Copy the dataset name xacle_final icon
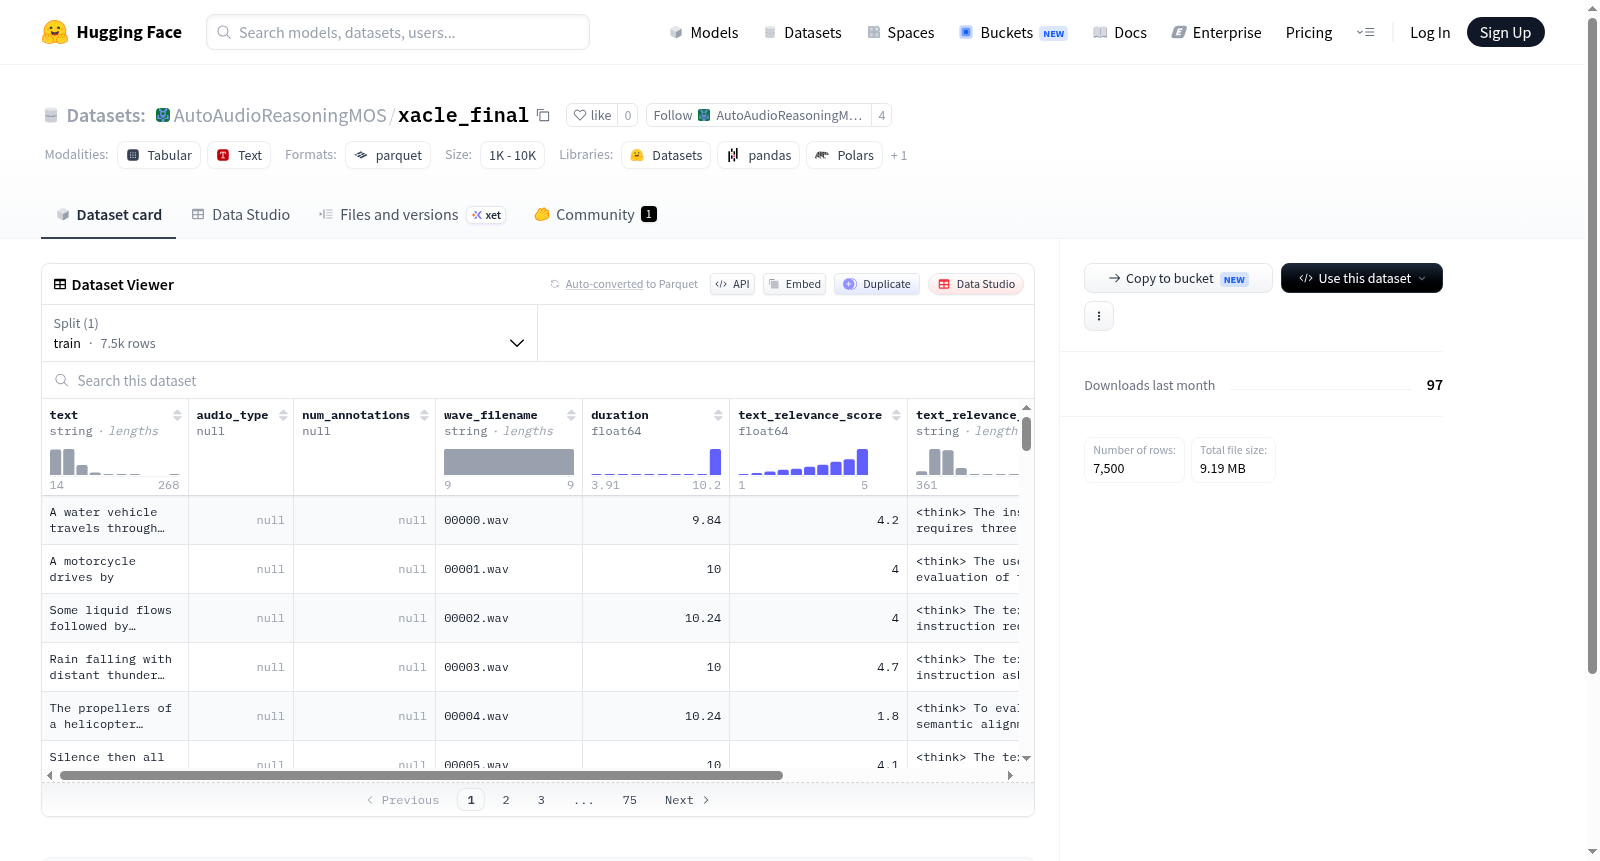This screenshot has height=861, width=1600. [543, 115]
